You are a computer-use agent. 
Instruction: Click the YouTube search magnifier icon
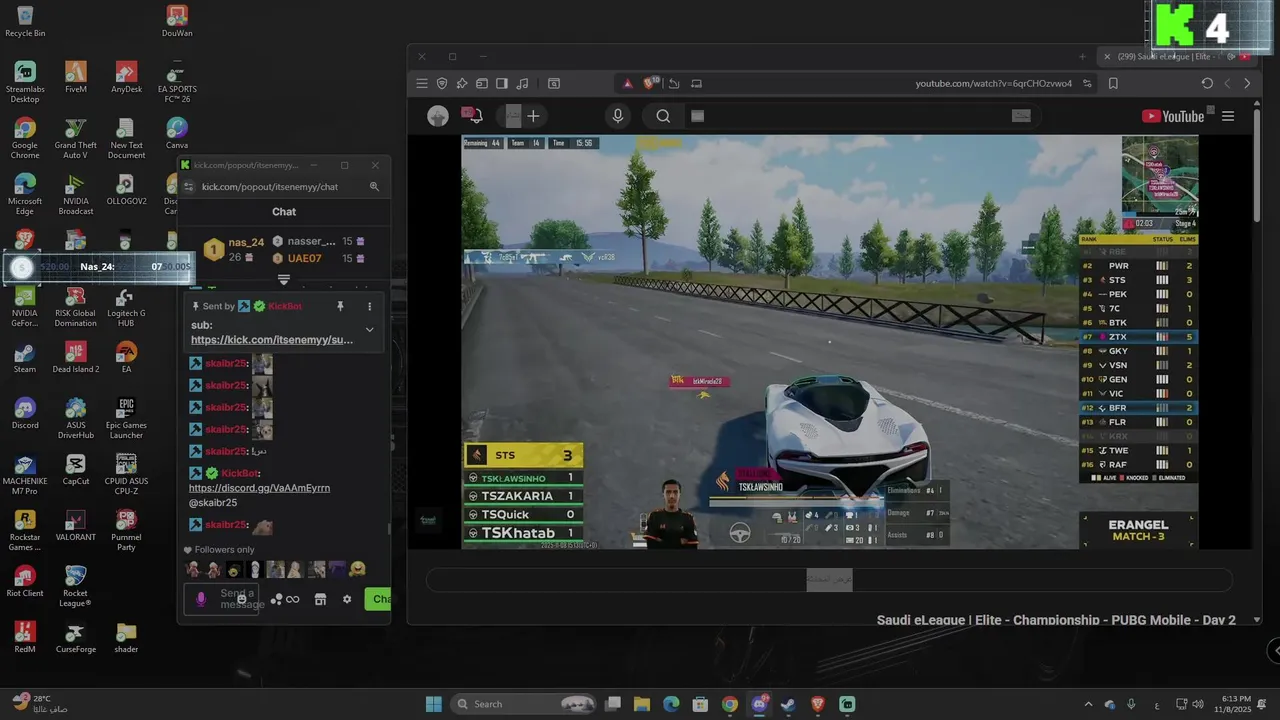663,116
